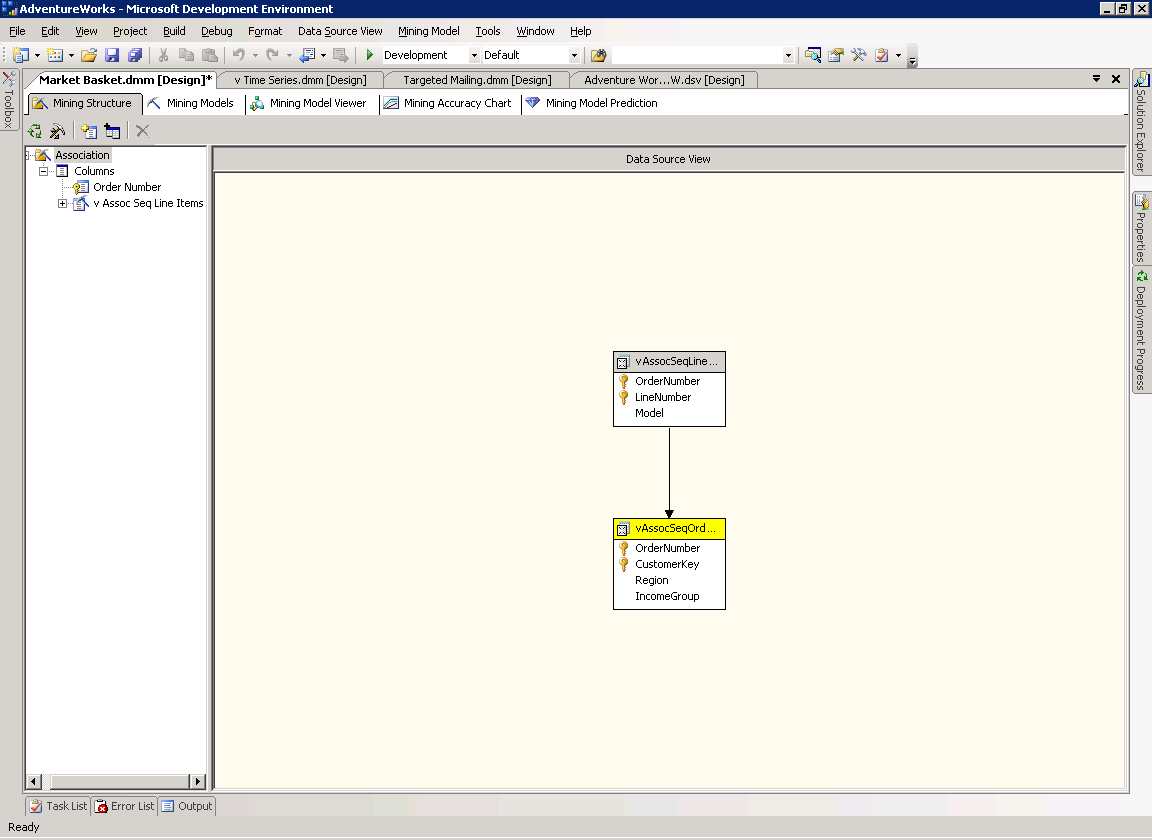This screenshot has width=1152, height=840.
Task: Select the vAssocSeqLine table header
Action: tap(669, 362)
